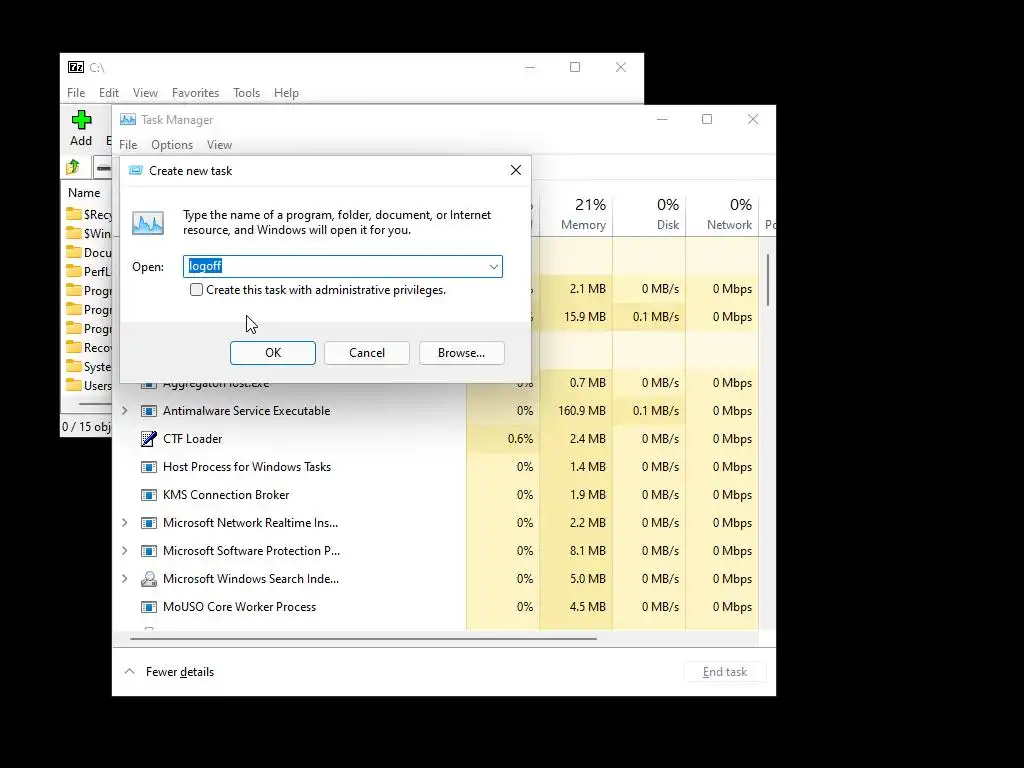Click the Task Manager title icon
The width and height of the screenshot is (1024, 768).
[128, 120]
